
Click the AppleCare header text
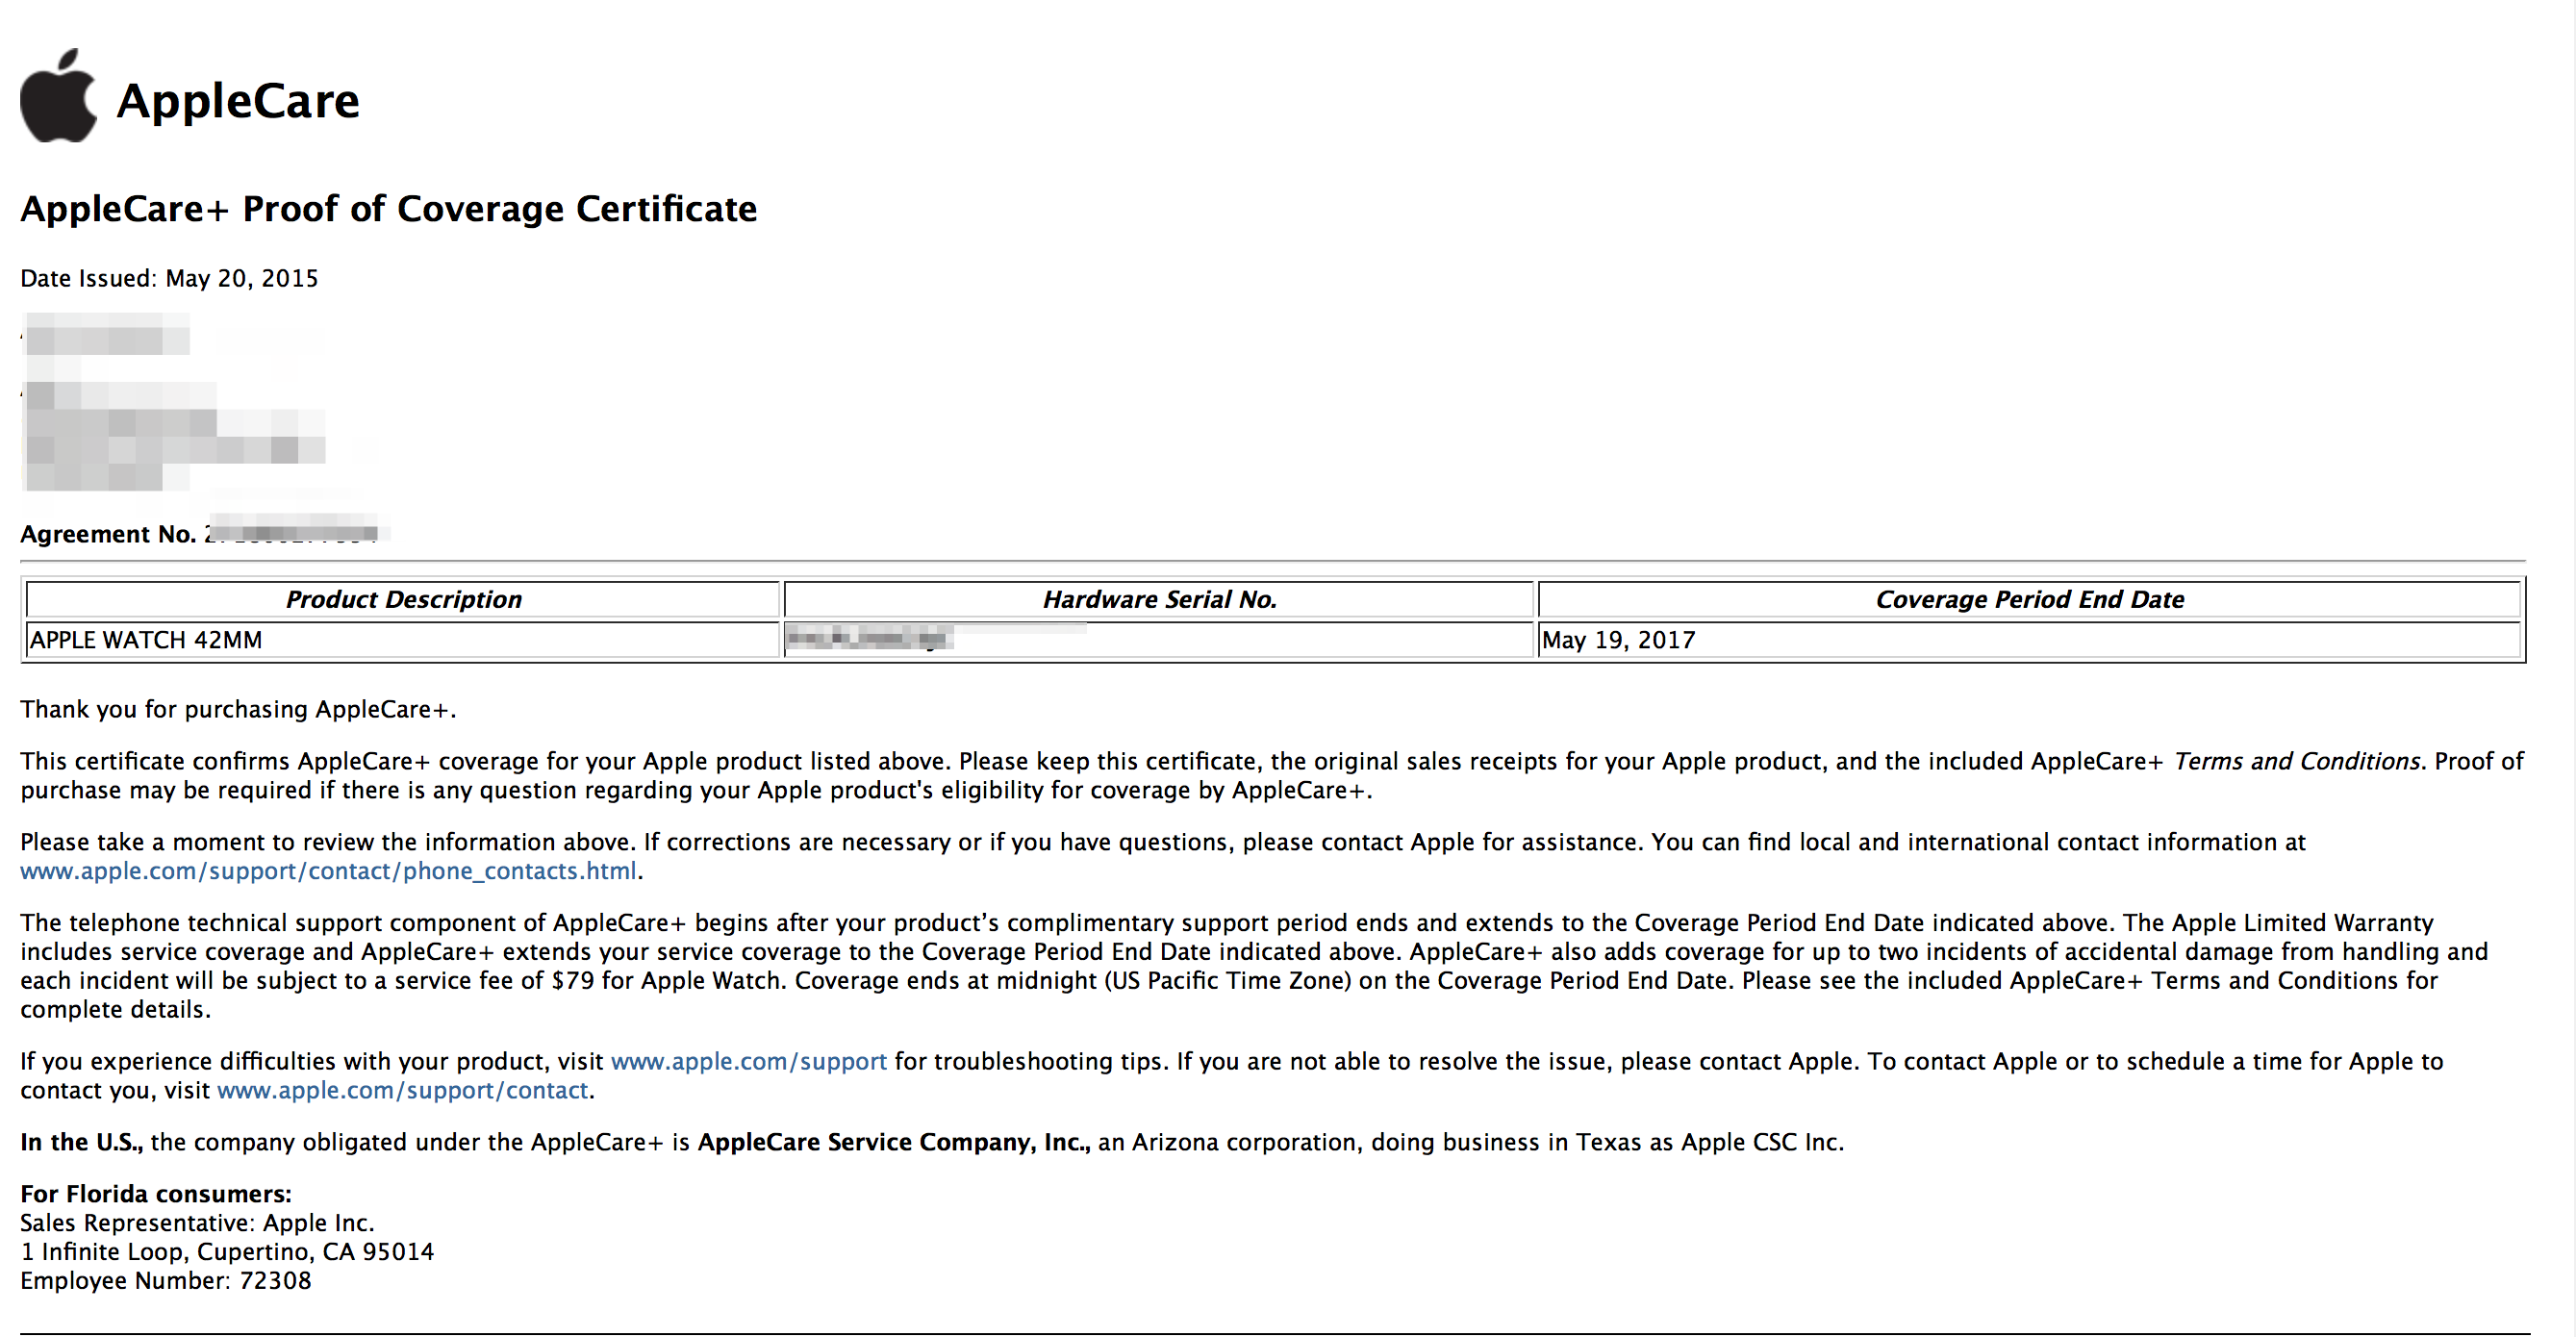coord(237,101)
